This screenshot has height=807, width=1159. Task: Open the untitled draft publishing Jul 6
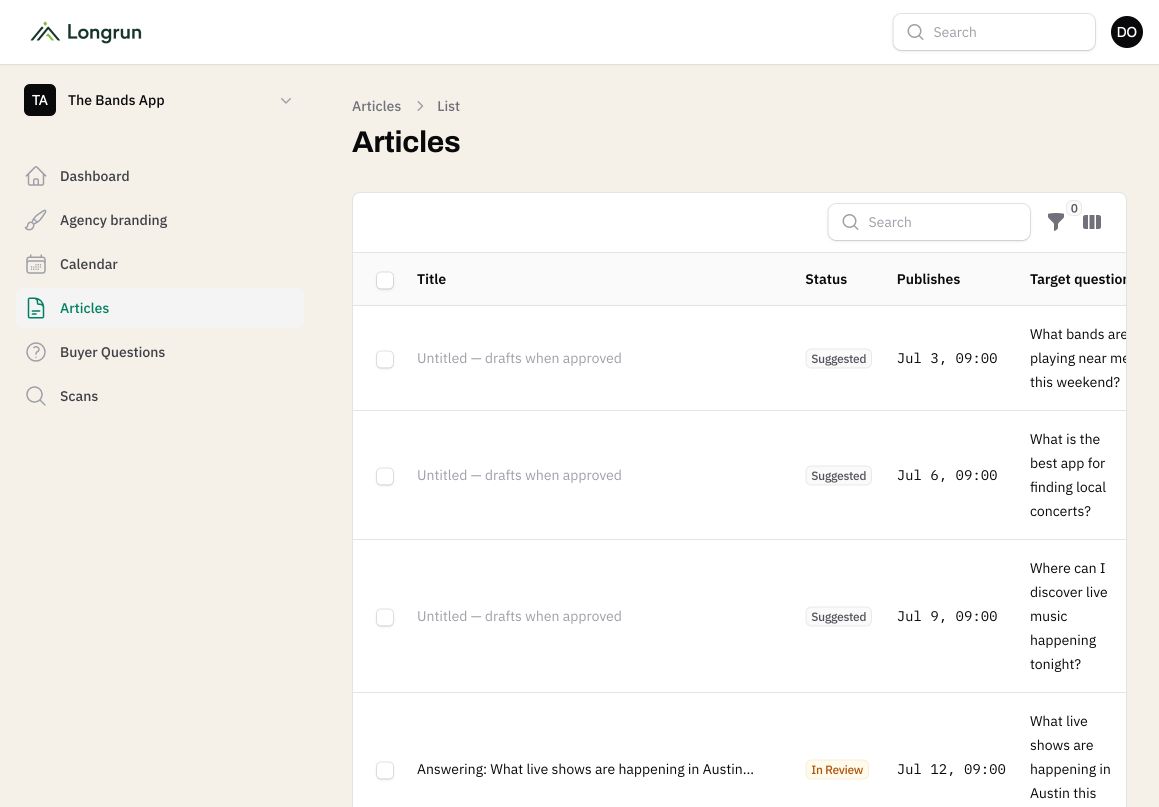519,475
